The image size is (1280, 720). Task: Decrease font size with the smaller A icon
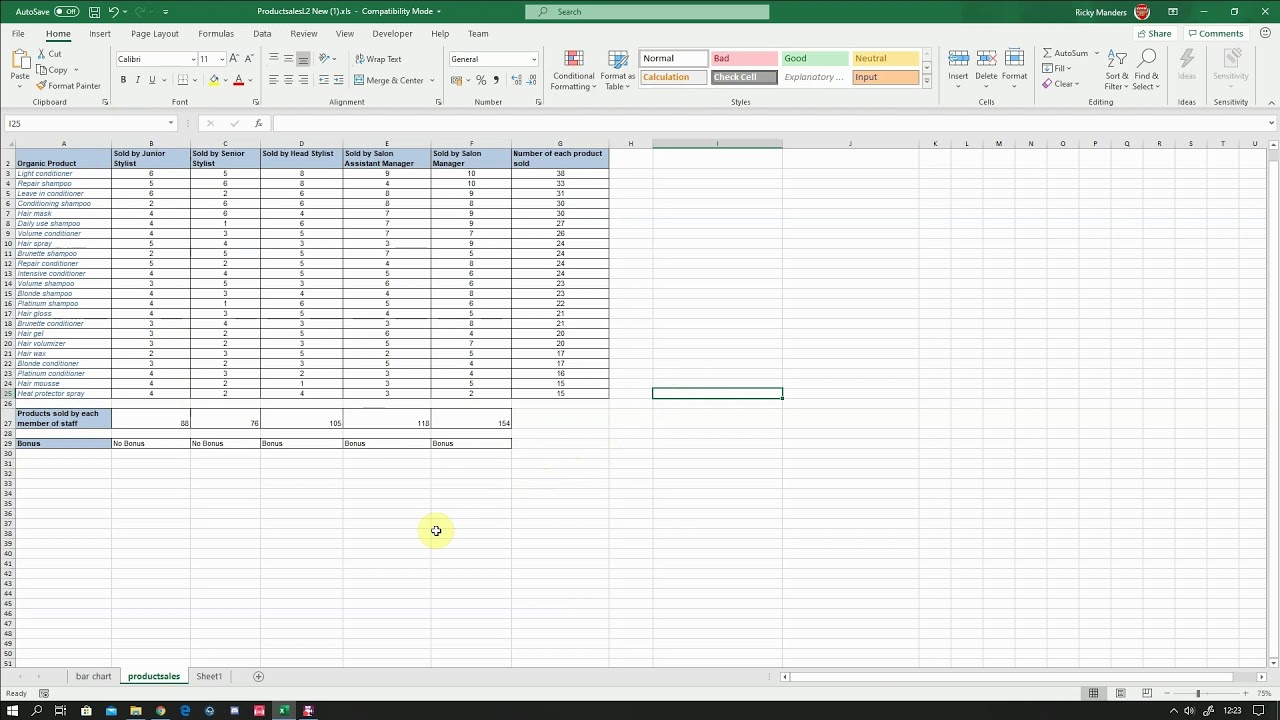tap(248, 59)
